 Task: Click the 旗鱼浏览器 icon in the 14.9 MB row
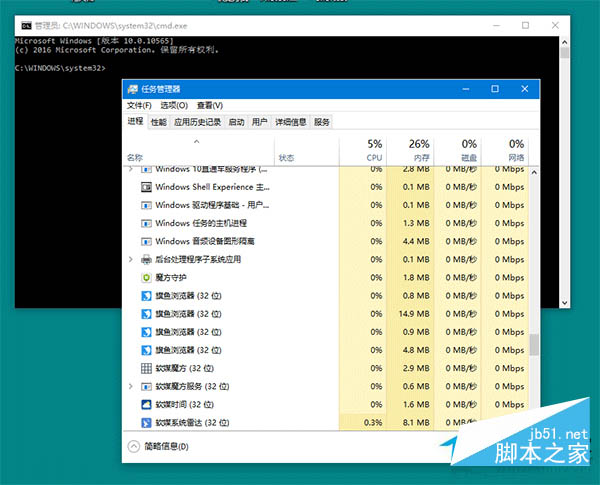[x=146, y=314]
